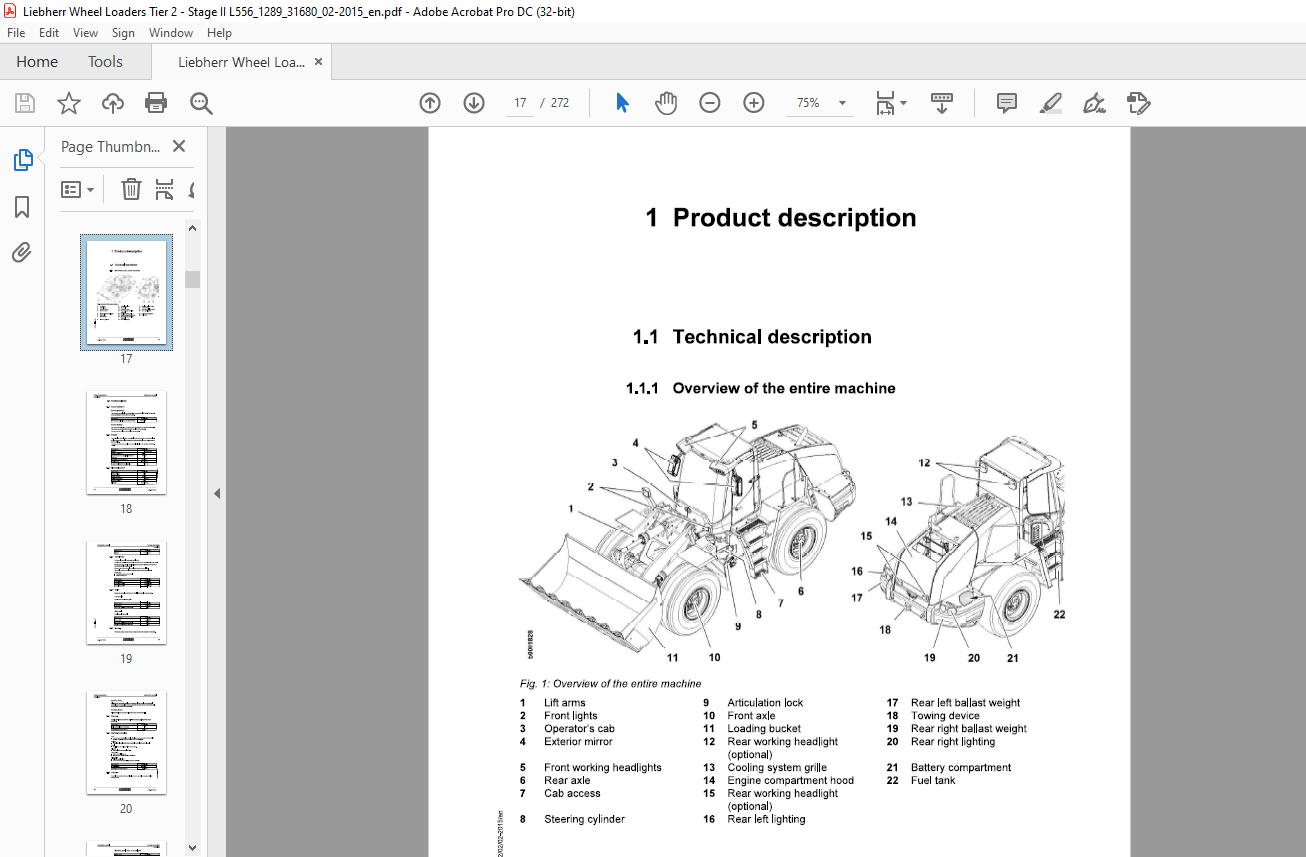1306x857 pixels.
Task: Open the Bookmarks panel
Action: (22, 207)
